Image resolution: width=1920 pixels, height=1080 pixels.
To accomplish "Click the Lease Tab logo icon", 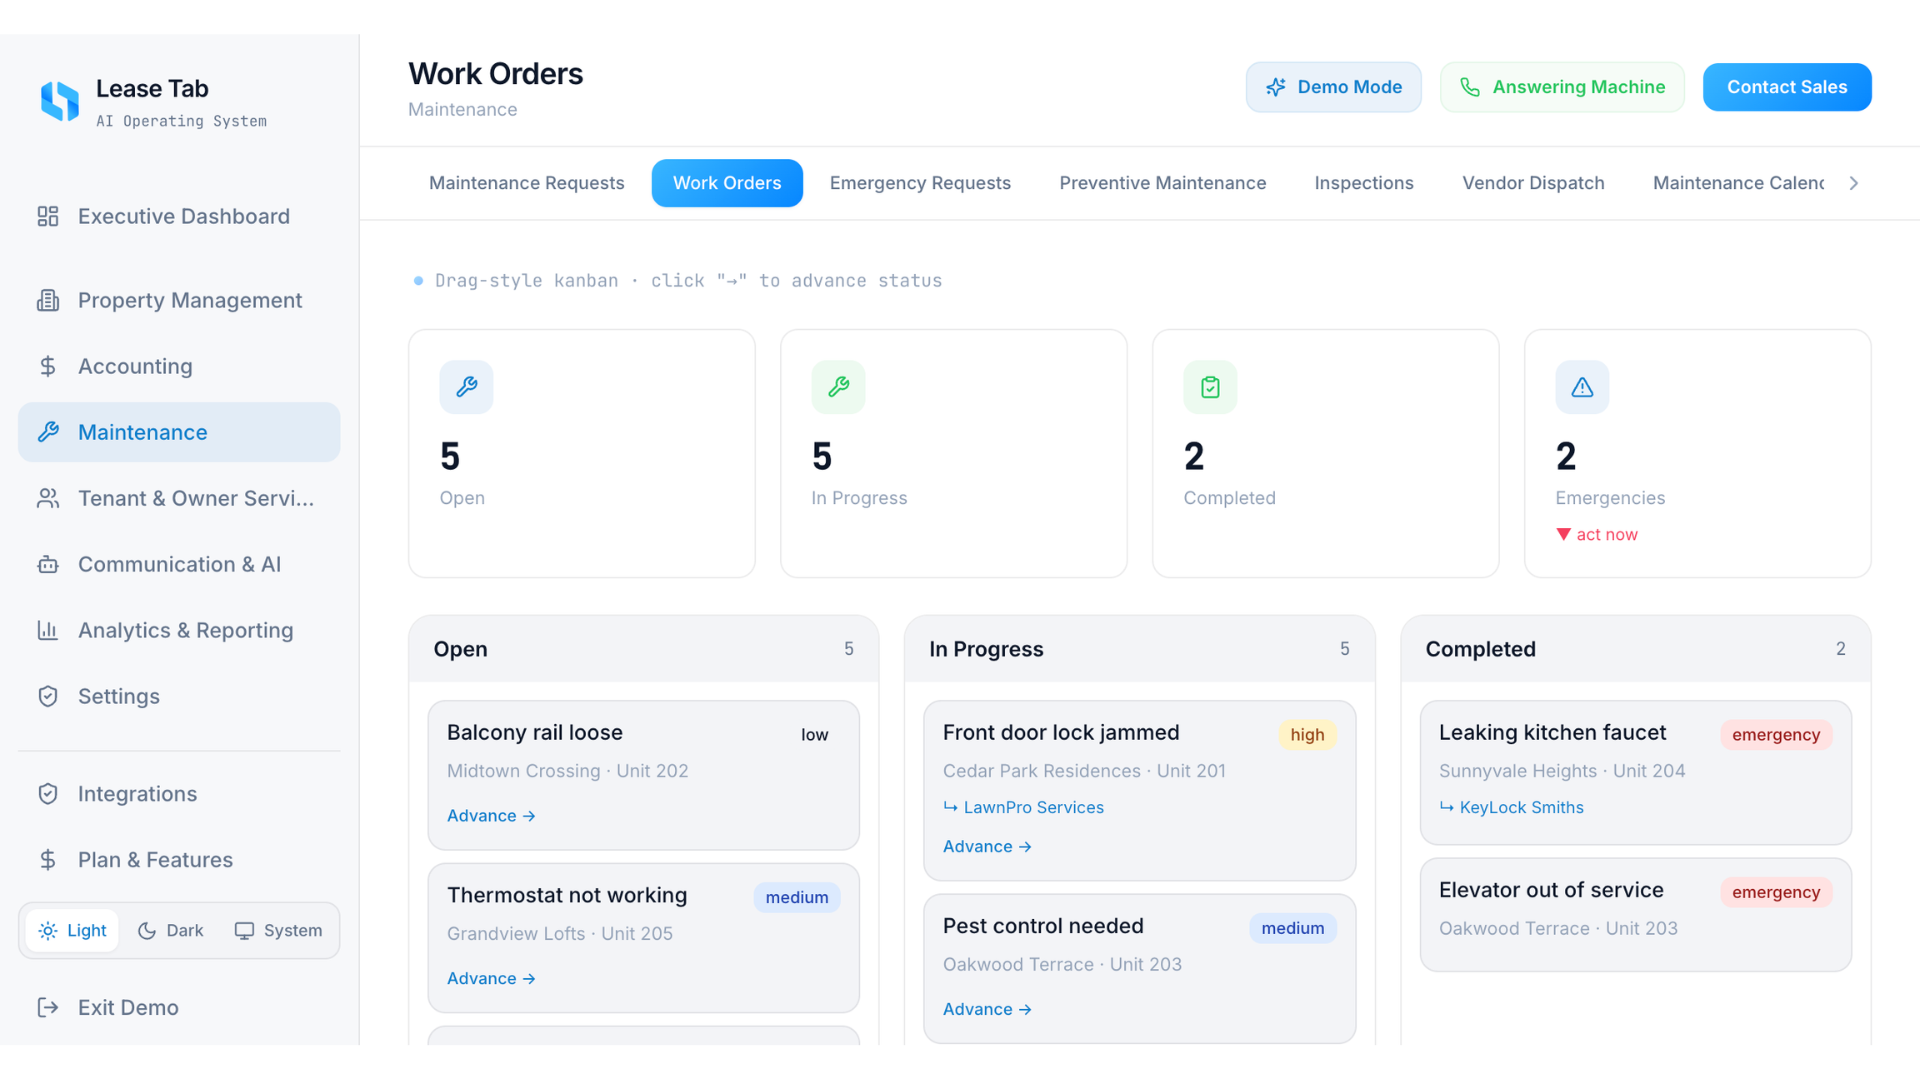I will pyautogui.click(x=60, y=101).
